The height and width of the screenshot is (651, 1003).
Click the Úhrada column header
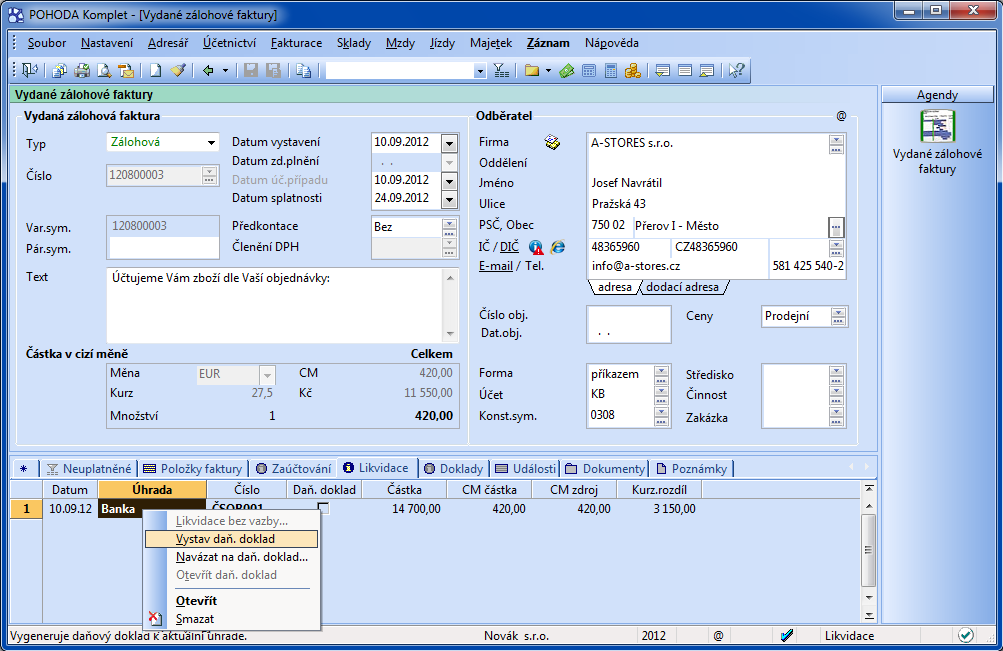pyautogui.click(x=152, y=490)
